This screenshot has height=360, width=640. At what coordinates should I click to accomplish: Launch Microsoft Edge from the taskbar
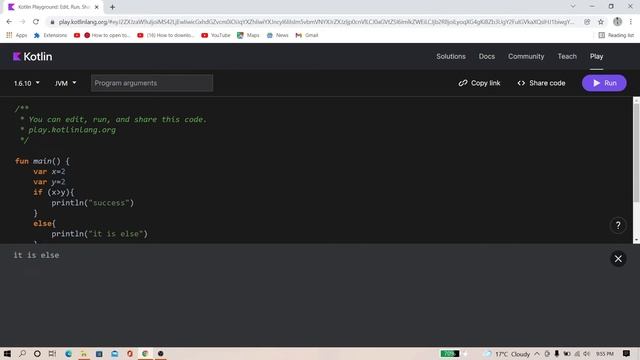(68, 353)
